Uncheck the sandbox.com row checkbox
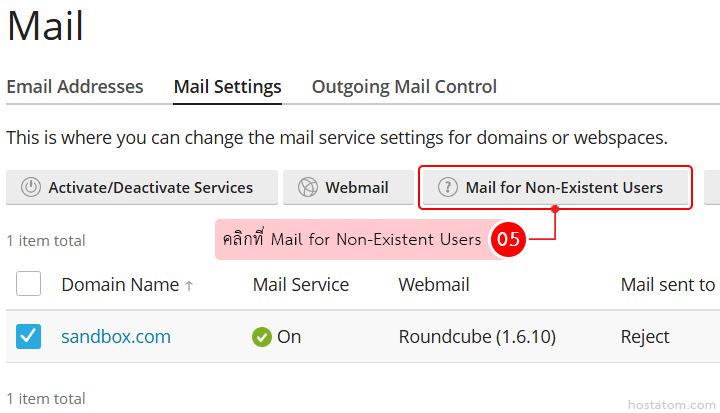Image resolution: width=720 pixels, height=413 pixels. (x=29, y=337)
